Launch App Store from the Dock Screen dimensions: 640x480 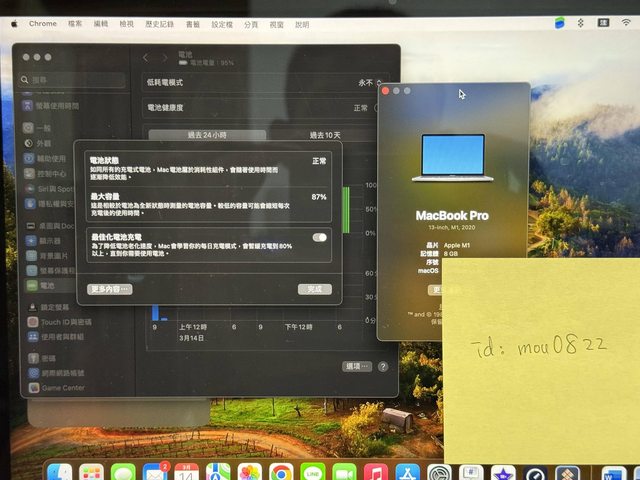tap(407, 473)
